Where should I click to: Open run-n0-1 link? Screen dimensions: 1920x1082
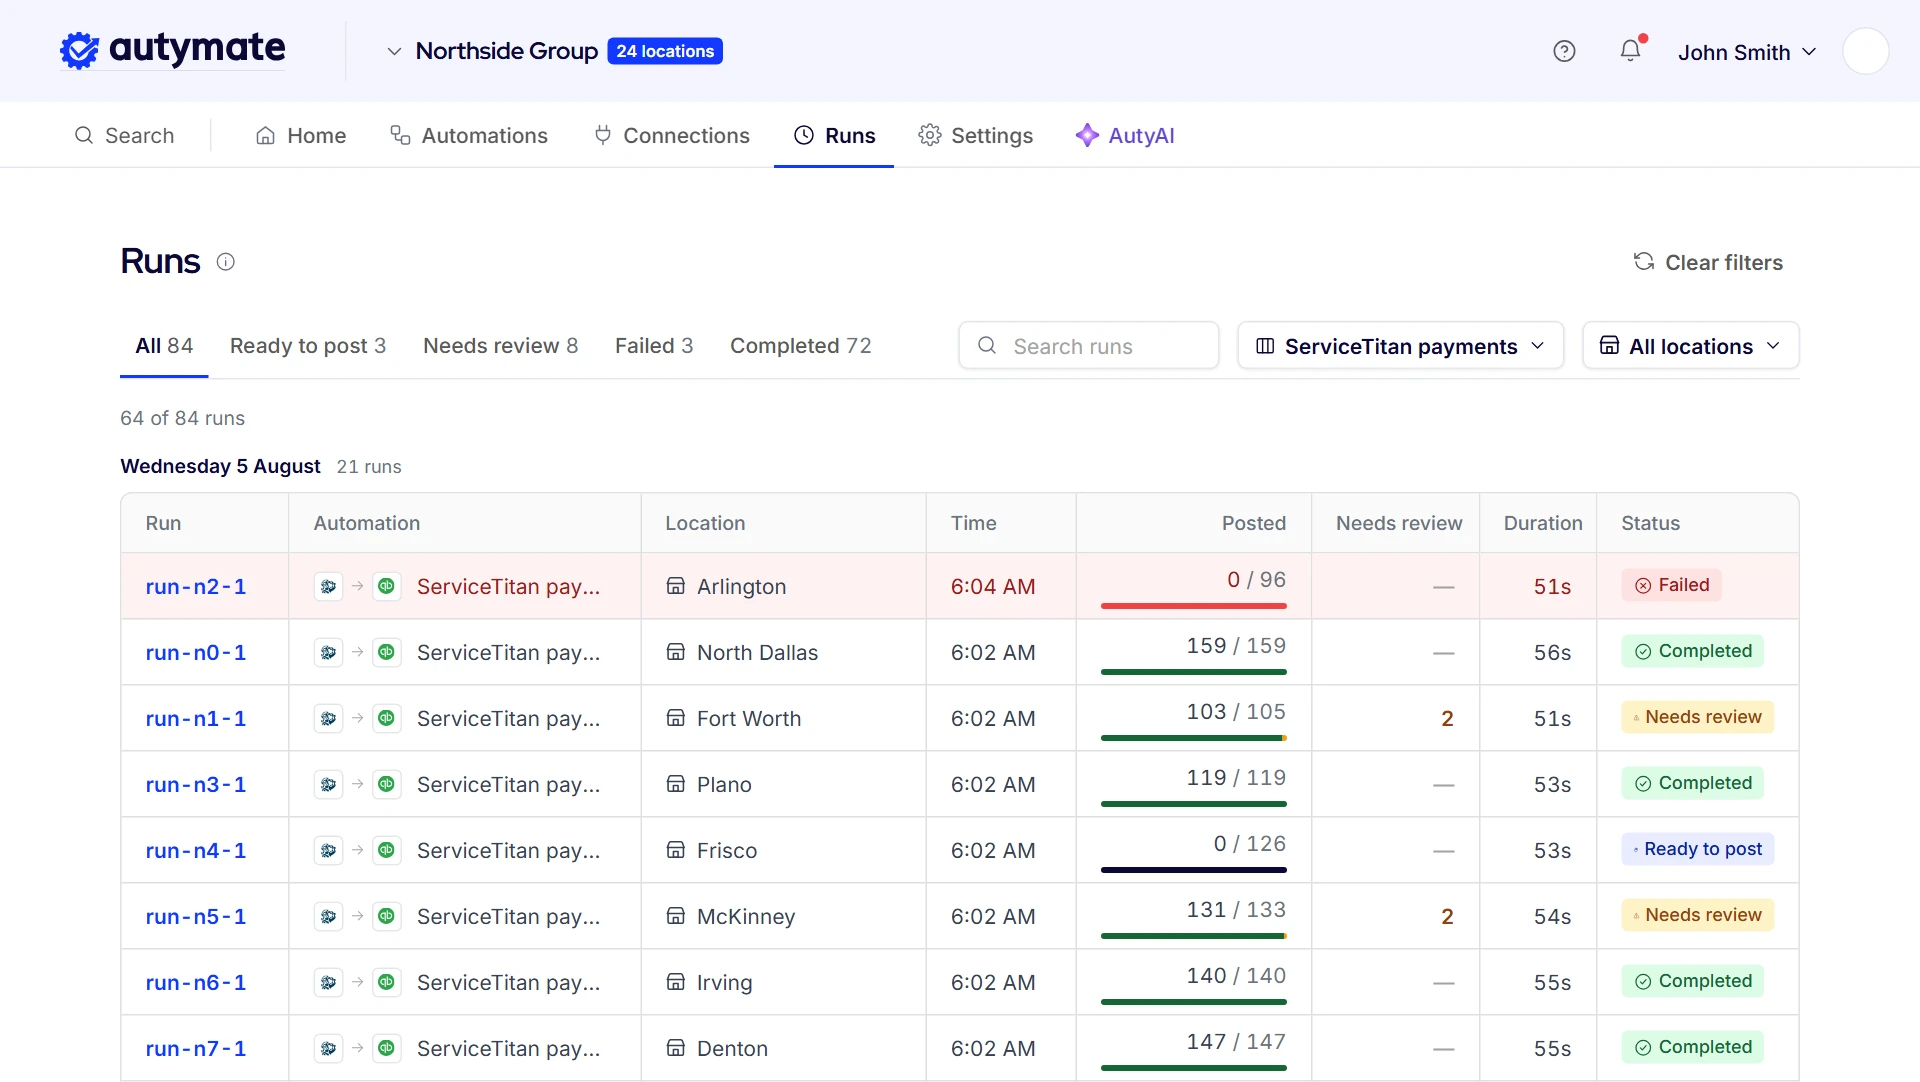pos(196,652)
